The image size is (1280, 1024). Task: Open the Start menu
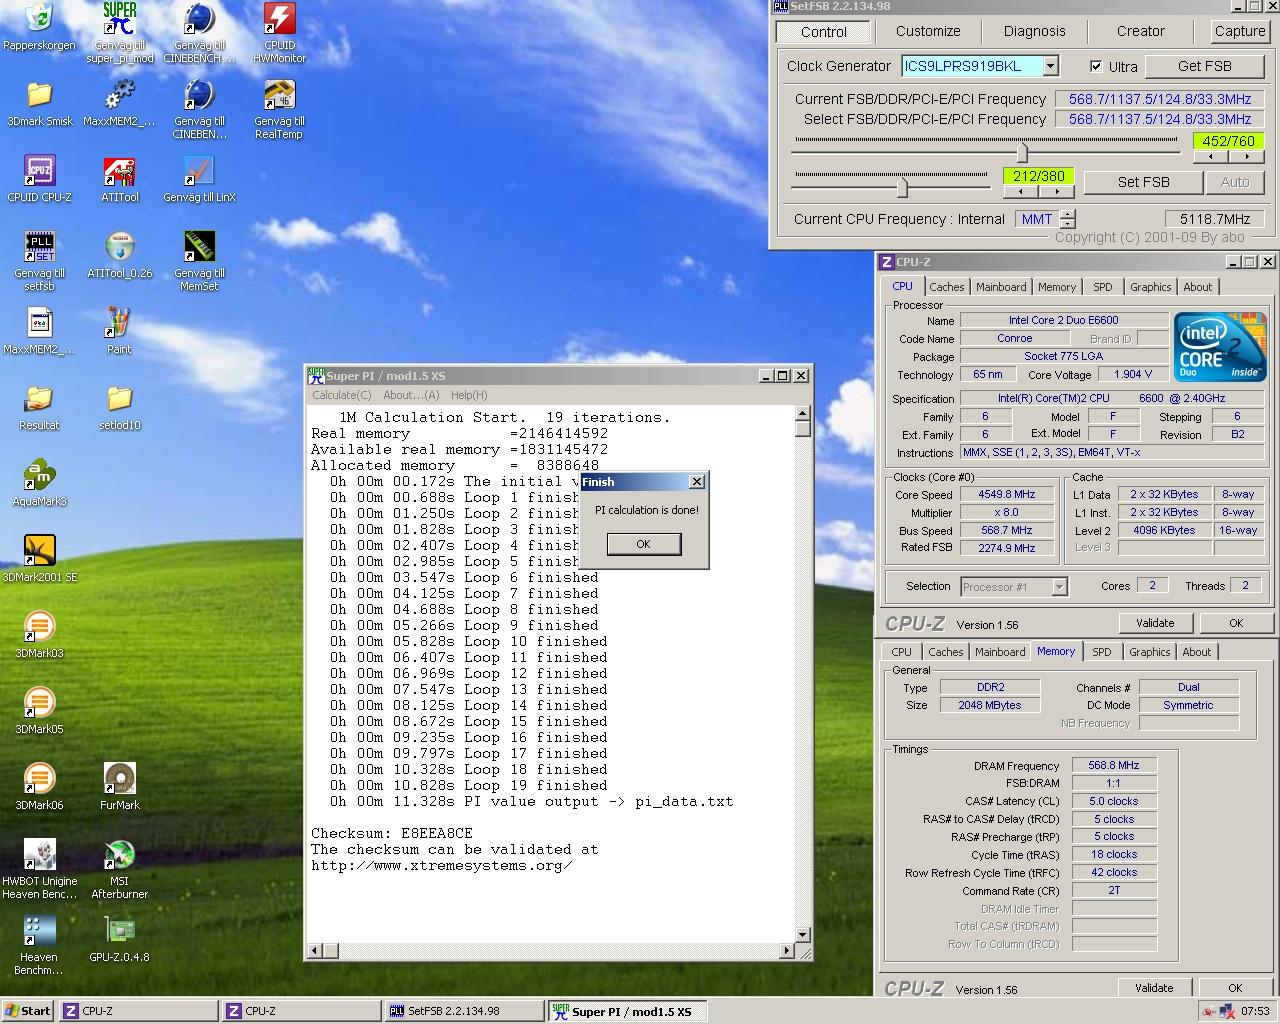pos(28,1011)
